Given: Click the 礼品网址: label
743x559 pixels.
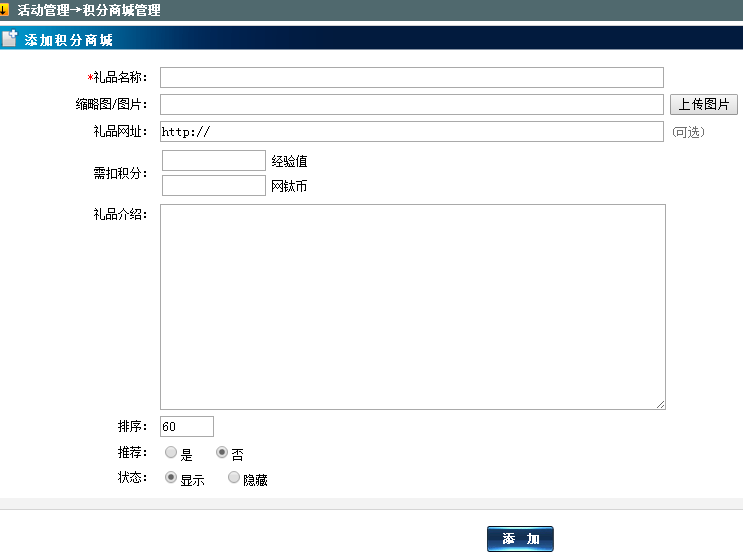Looking at the screenshot, I should (120, 131).
